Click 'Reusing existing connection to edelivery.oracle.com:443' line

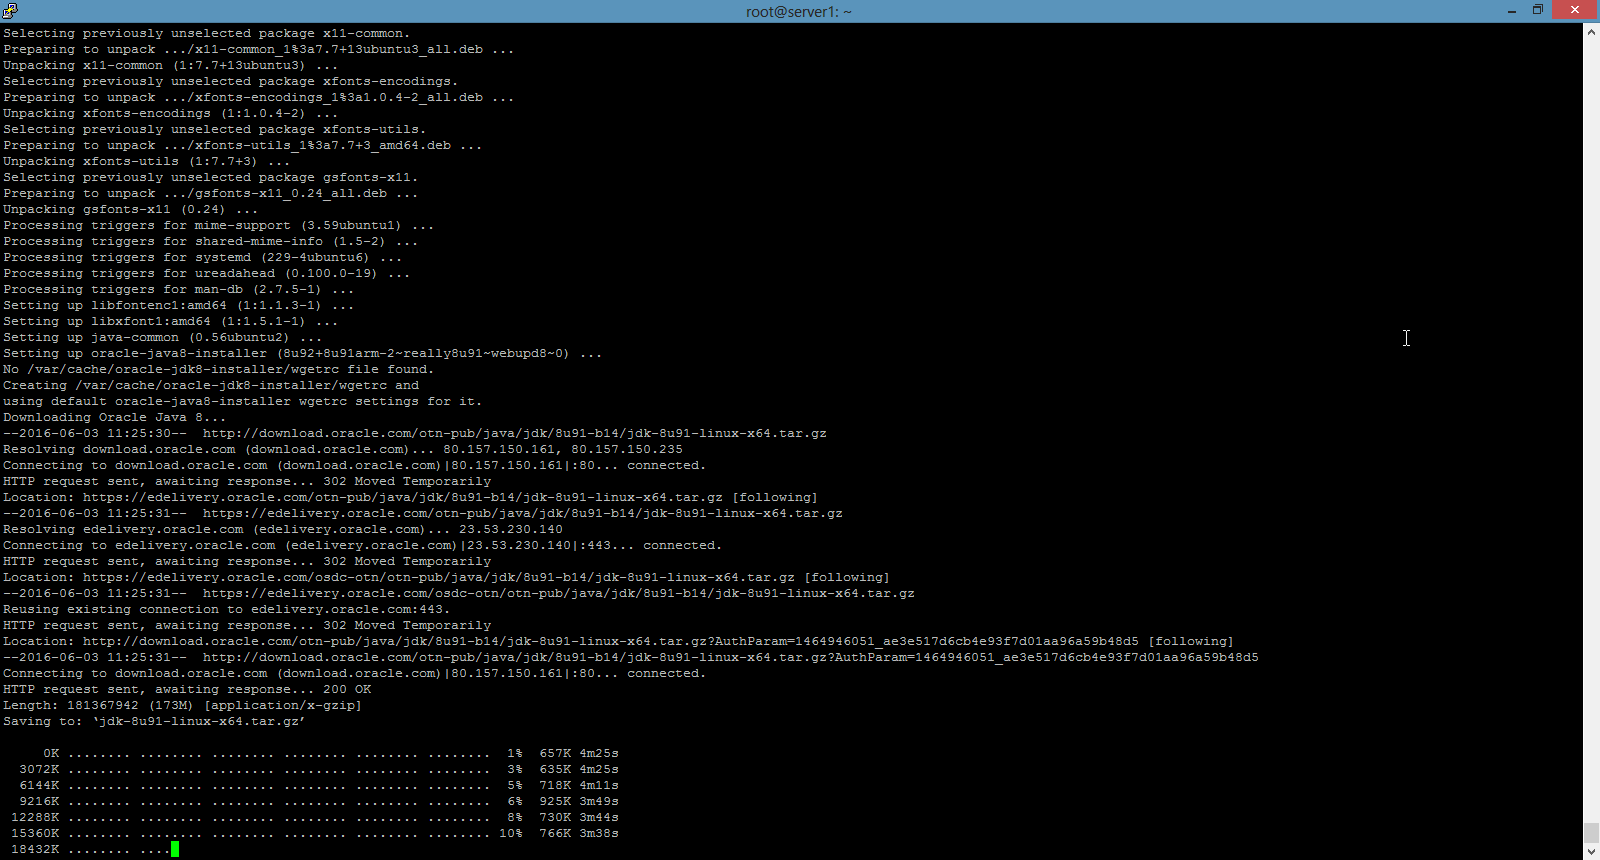coord(226,609)
